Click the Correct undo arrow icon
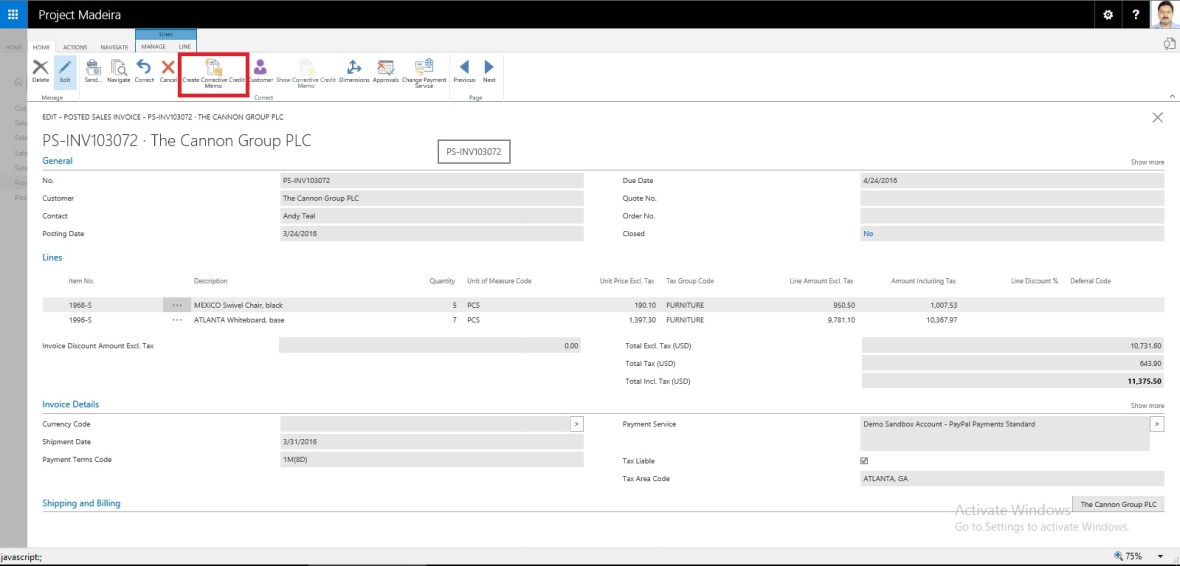The image size is (1180, 566). (x=144, y=69)
